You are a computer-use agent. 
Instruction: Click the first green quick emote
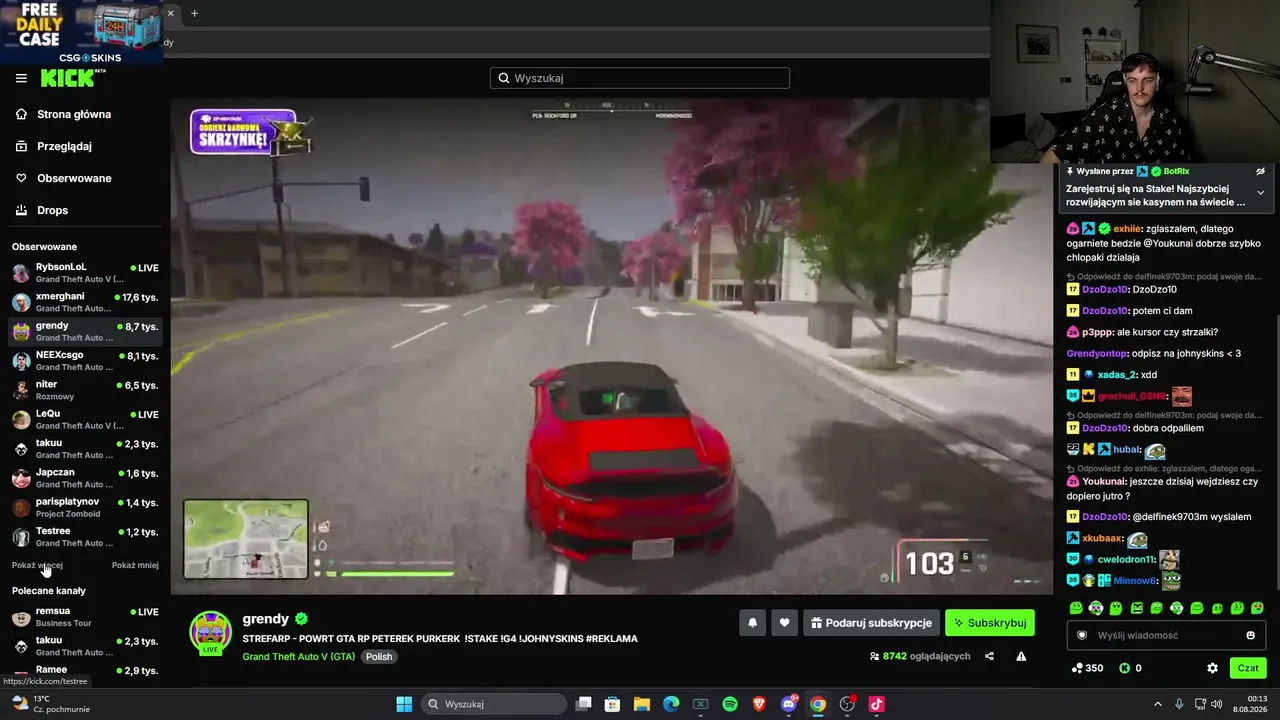(x=1076, y=608)
